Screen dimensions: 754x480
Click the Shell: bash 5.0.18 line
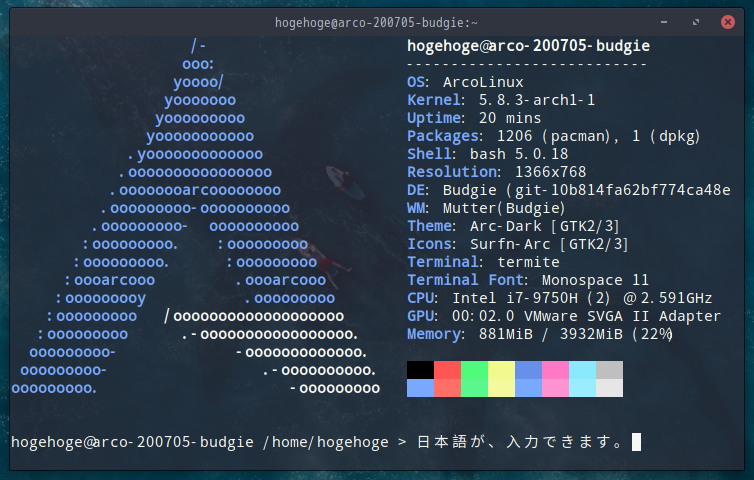pyautogui.click(x=488, y=154)
